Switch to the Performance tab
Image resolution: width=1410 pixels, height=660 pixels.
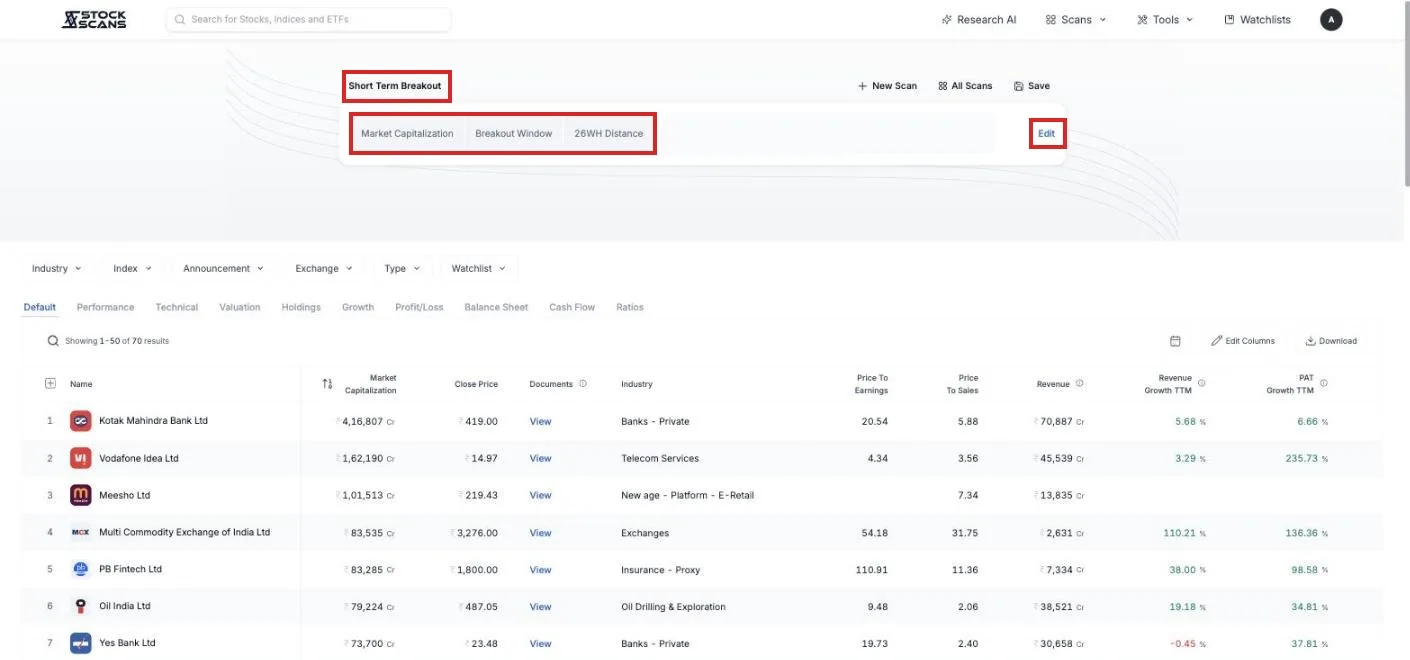click(105, 307)
